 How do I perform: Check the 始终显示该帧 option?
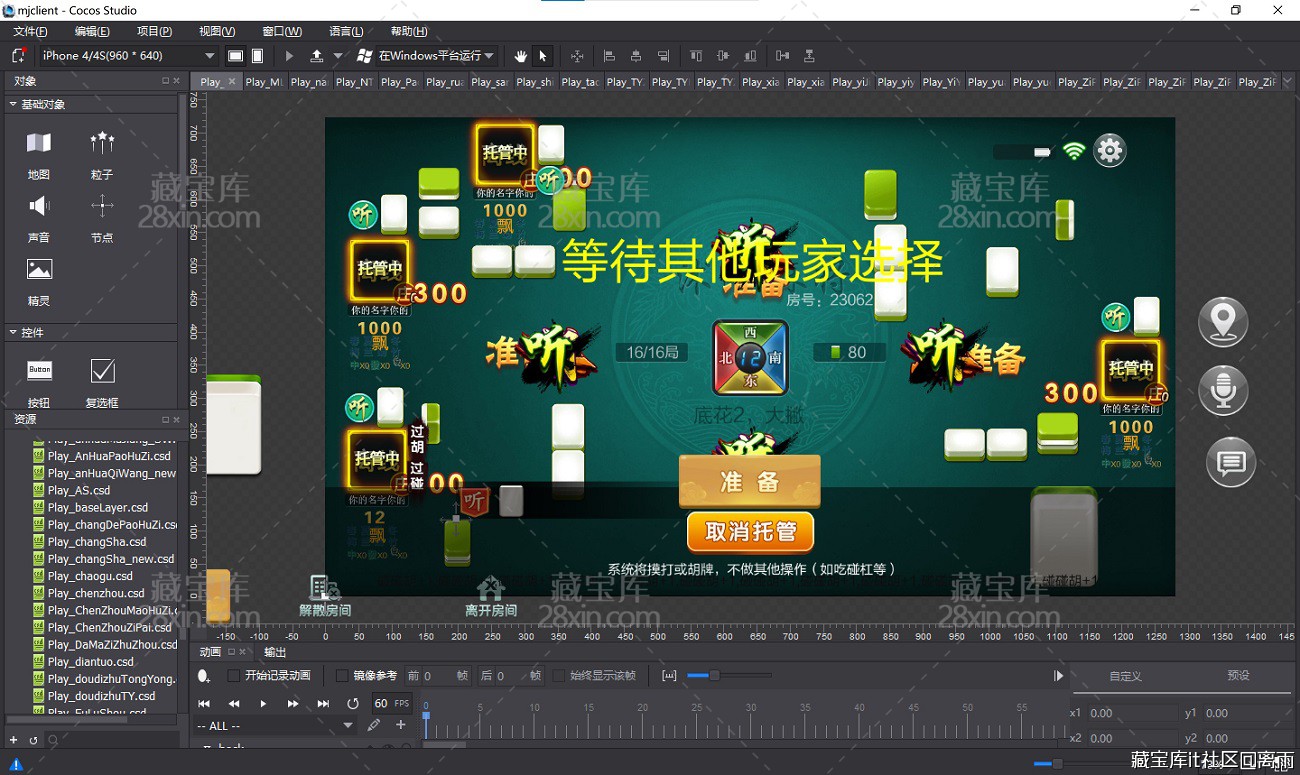[x=559, y=676]
